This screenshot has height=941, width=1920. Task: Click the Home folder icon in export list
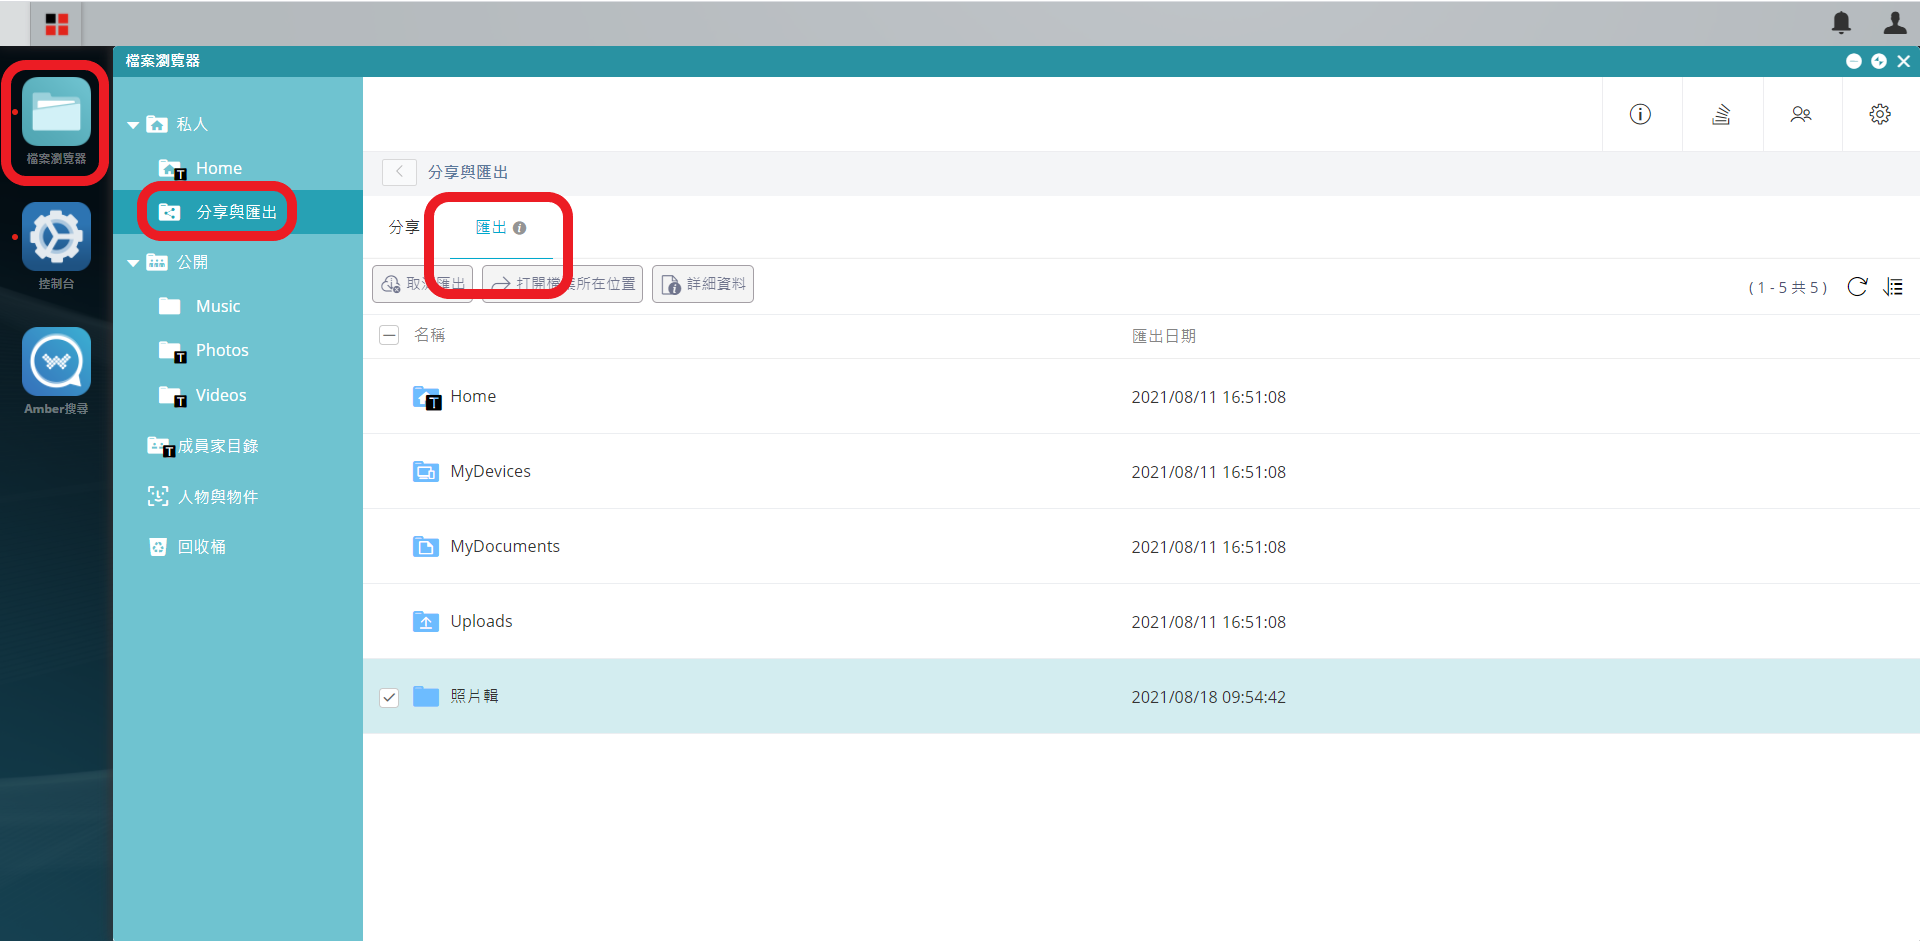[427, 397]
